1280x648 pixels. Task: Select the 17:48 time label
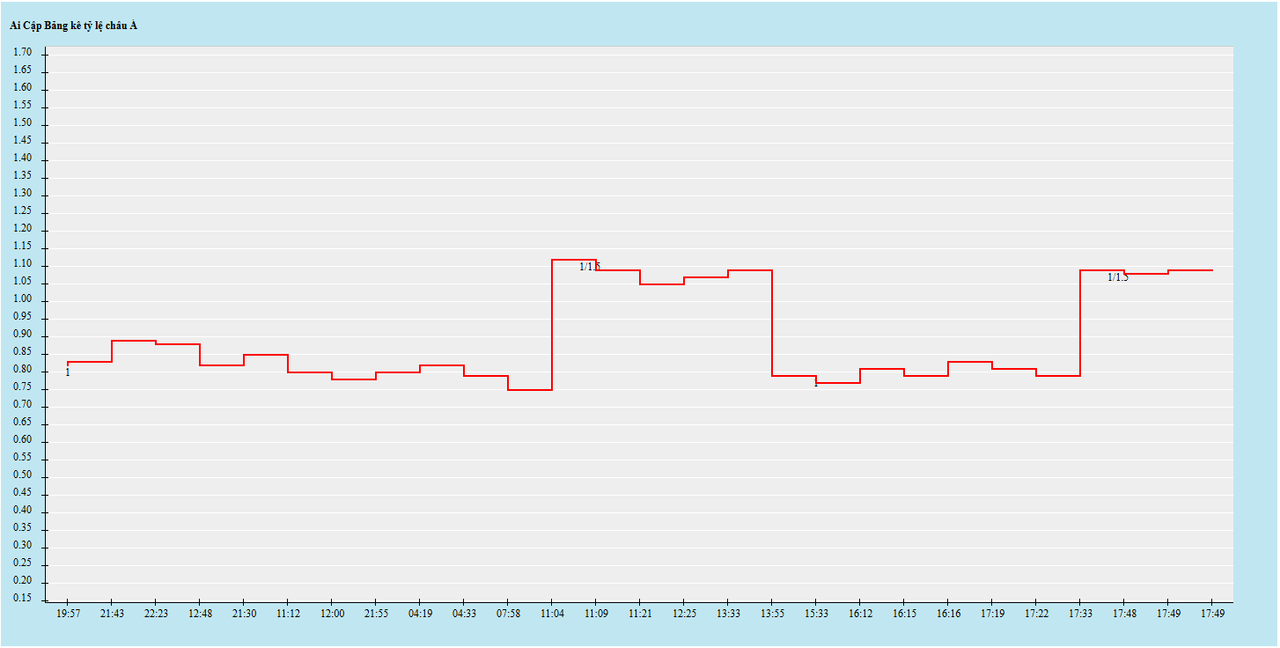click(1124, 614)
